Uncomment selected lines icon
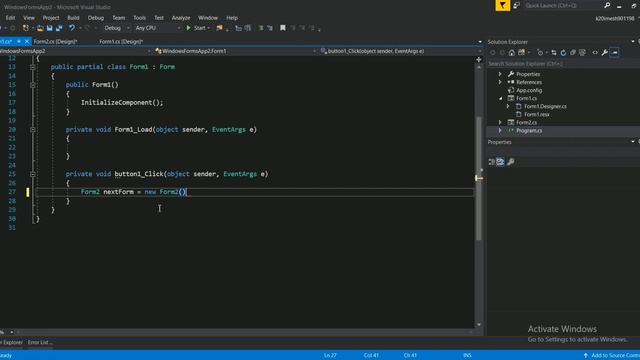This screenshot has height=360, width=640. pyautogui.click(x=270, y=28)
